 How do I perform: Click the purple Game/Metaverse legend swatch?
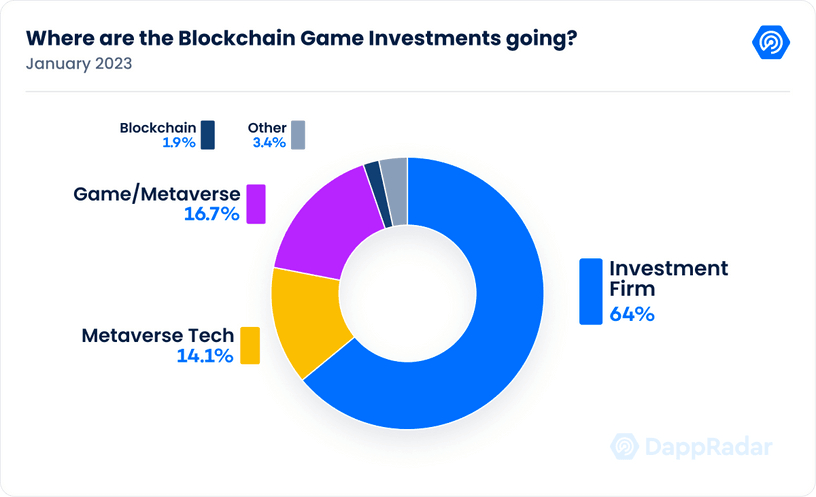click(x=256, y=204)
